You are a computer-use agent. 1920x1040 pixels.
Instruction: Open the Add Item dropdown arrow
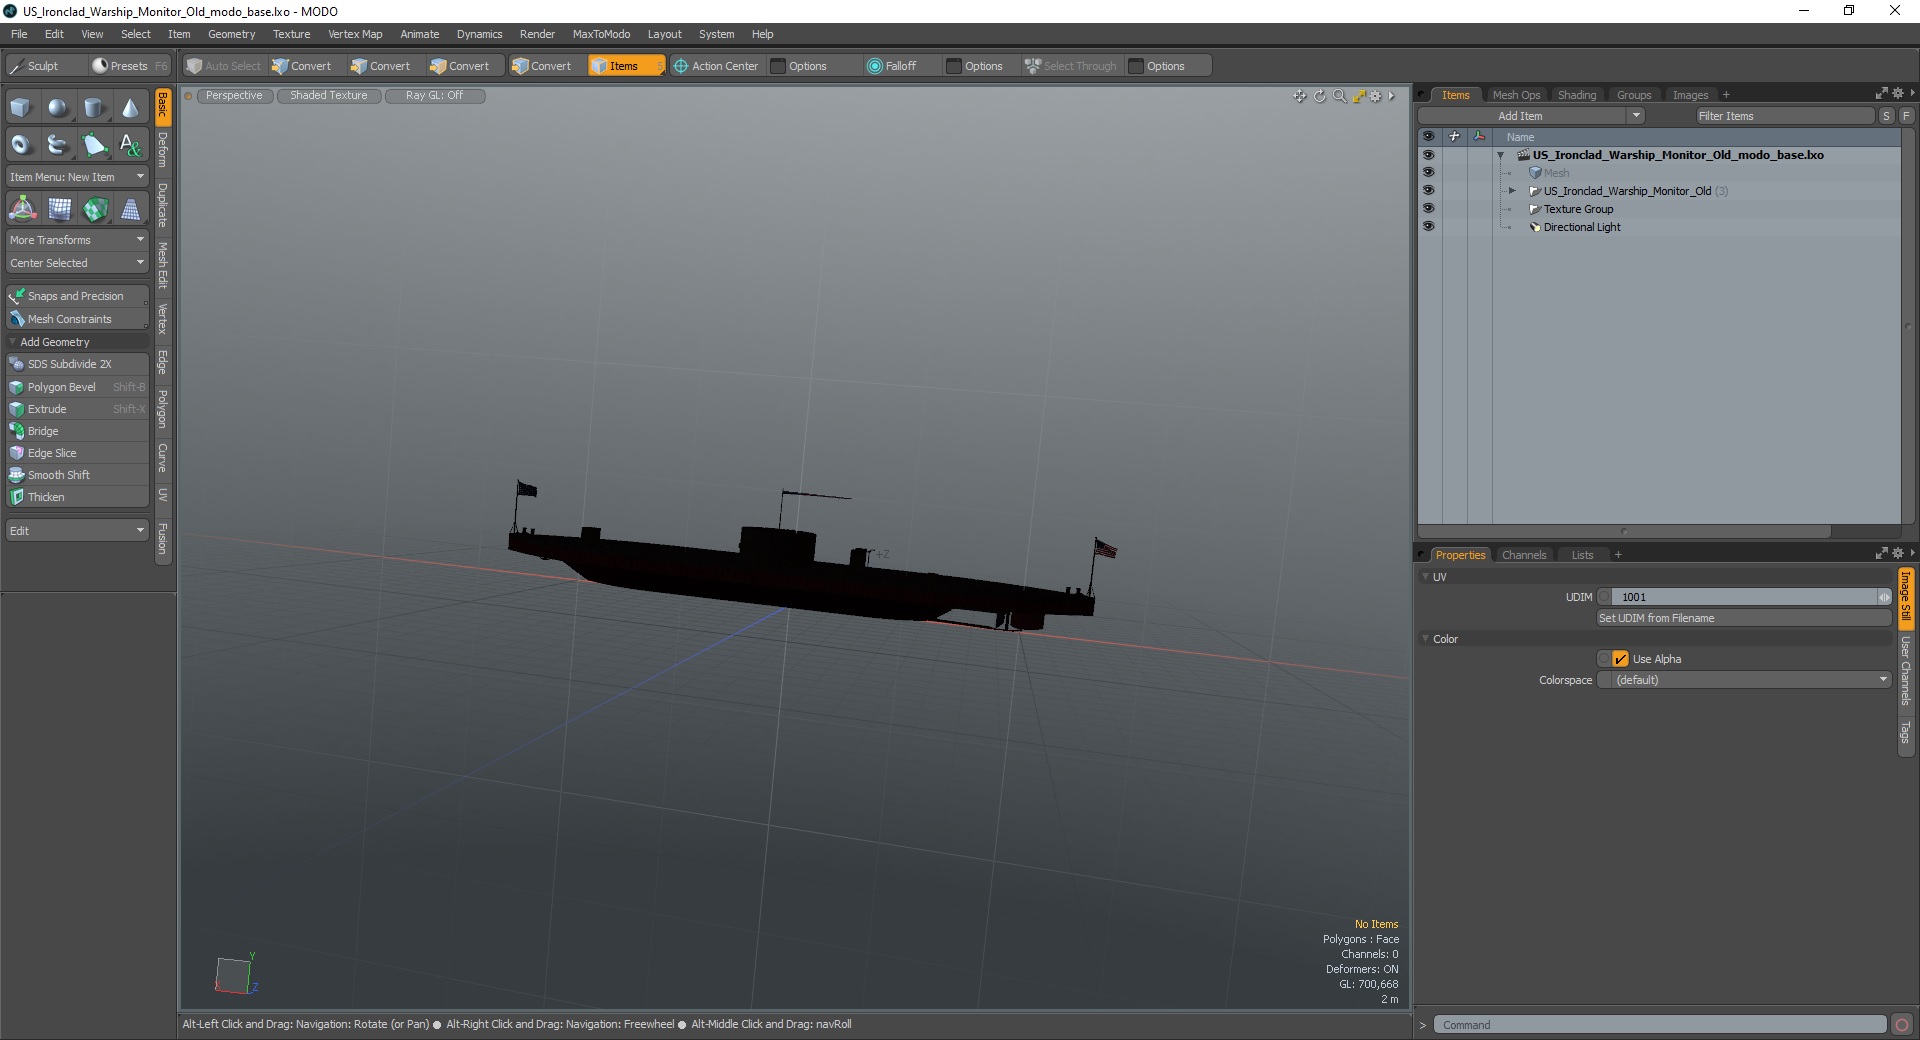coord(1636,116)
